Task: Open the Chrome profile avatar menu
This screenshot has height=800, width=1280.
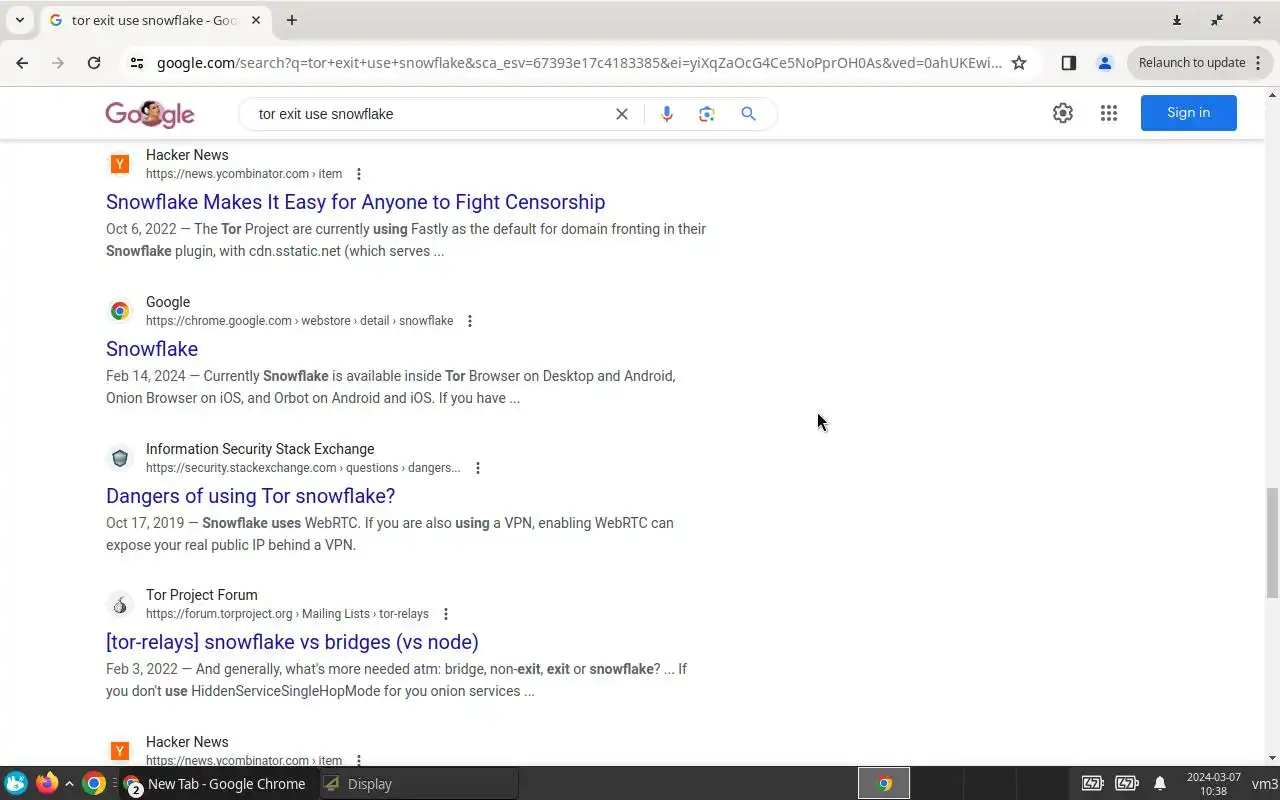Action: click(1104, 62)
